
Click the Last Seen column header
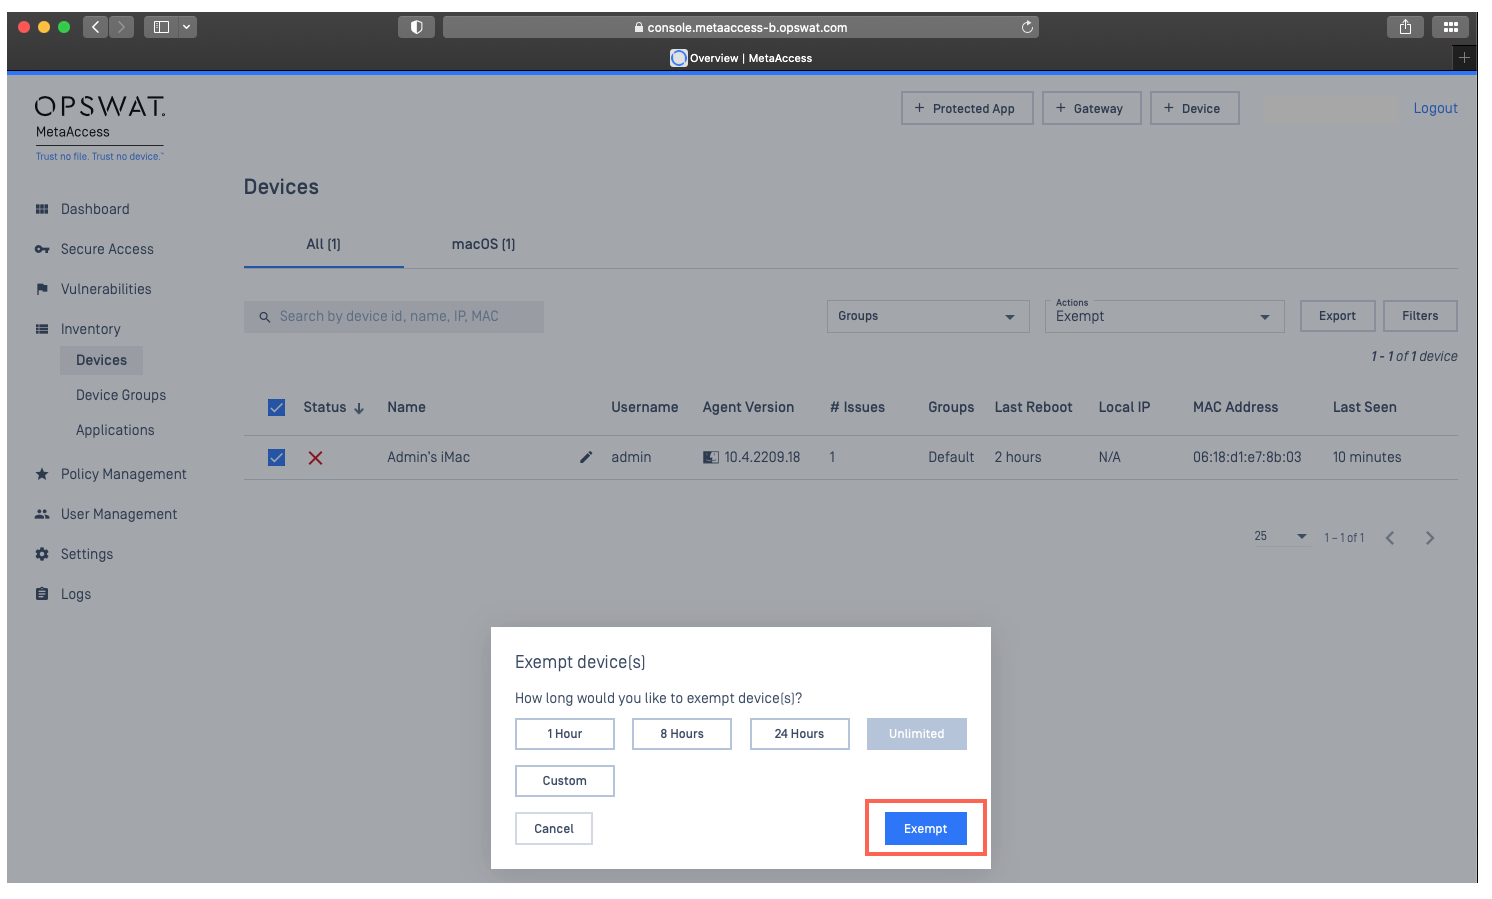coord(1365,407)
